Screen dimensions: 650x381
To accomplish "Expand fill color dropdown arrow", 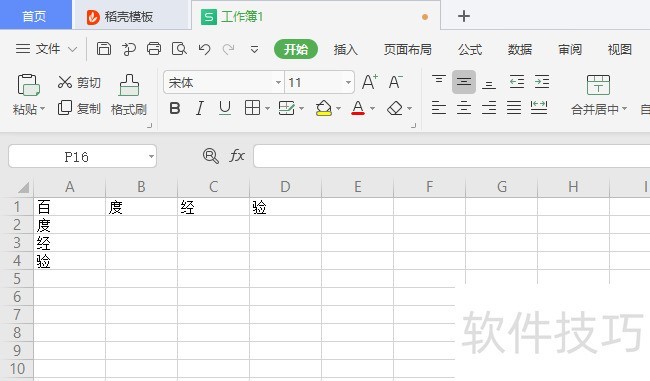I will pos(338,109).
